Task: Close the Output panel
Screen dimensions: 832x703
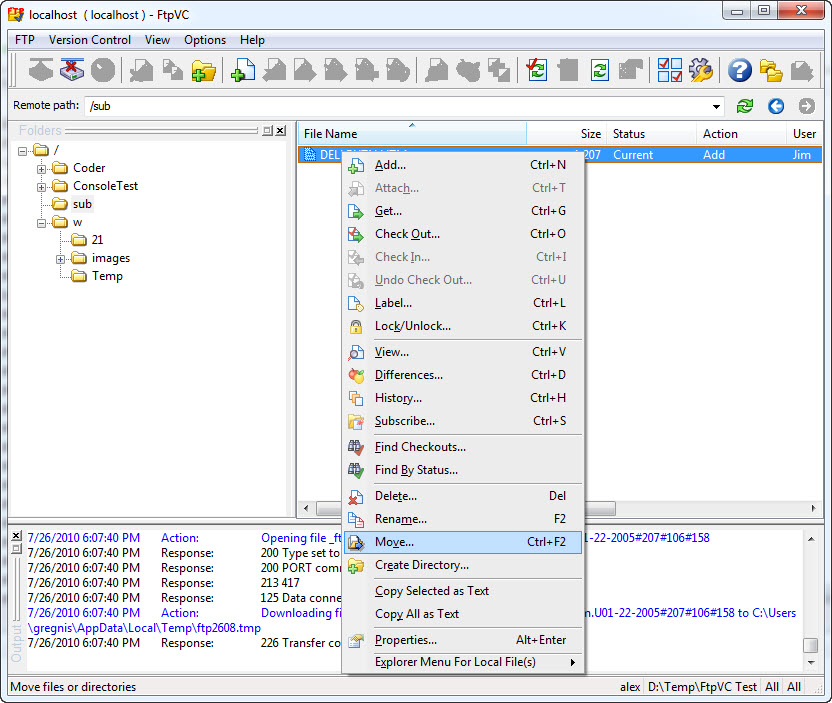Action: click(x=16, y=535)
